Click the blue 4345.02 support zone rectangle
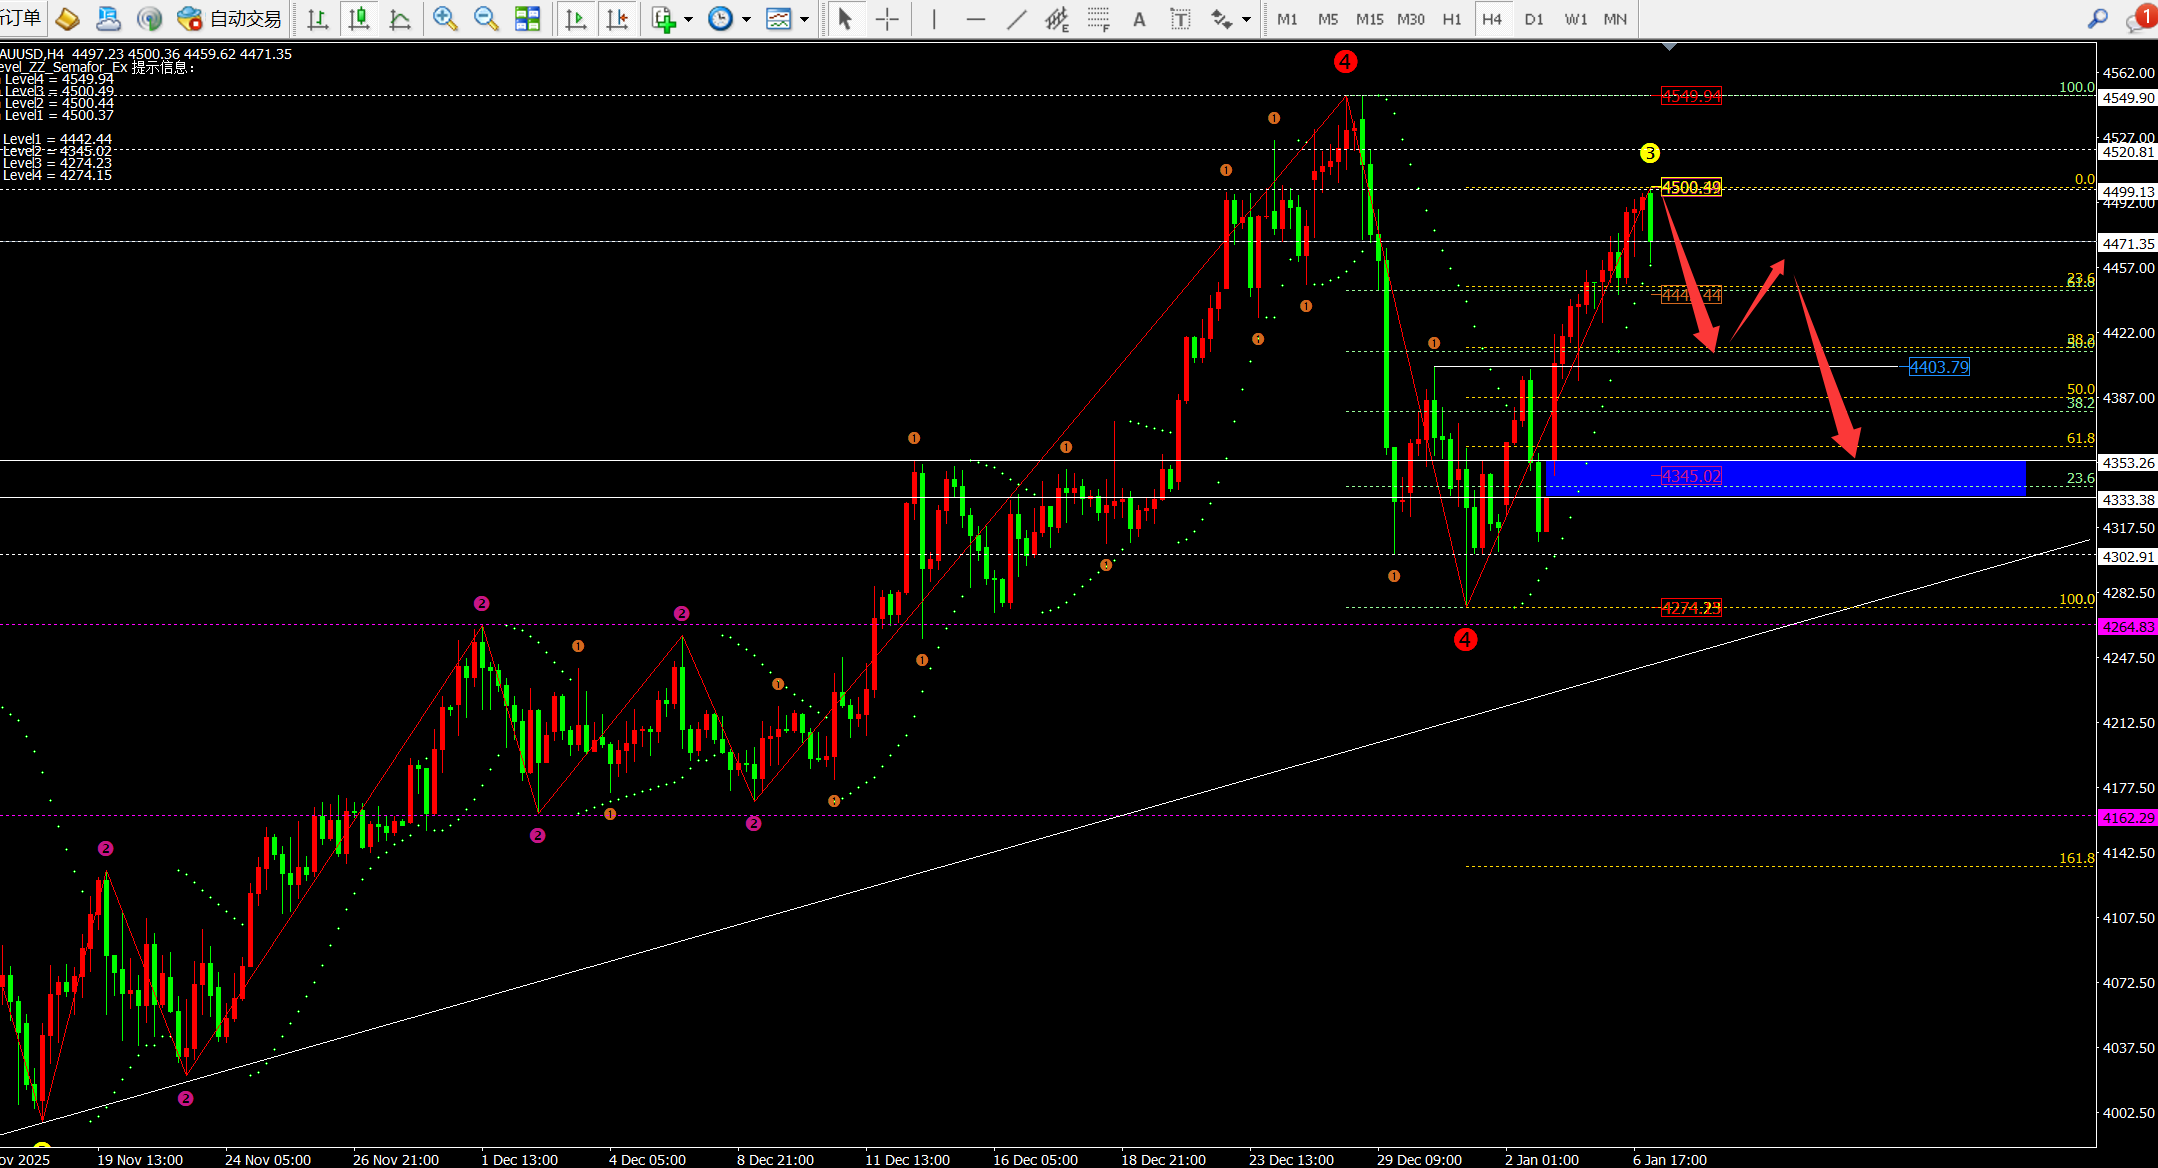Image resolution: width=2158 pixels, height=1168 pixels. (x=1850, y=479)
